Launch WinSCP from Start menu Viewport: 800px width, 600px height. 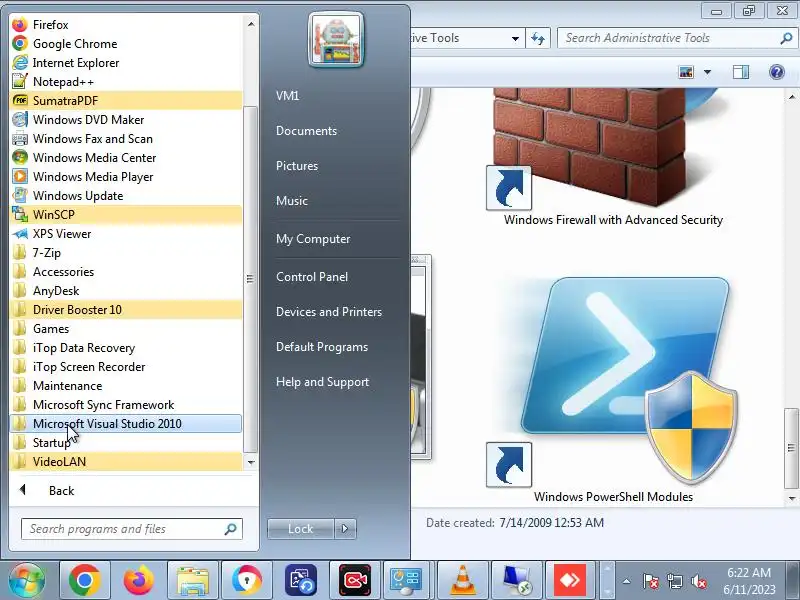coord(126,214)
